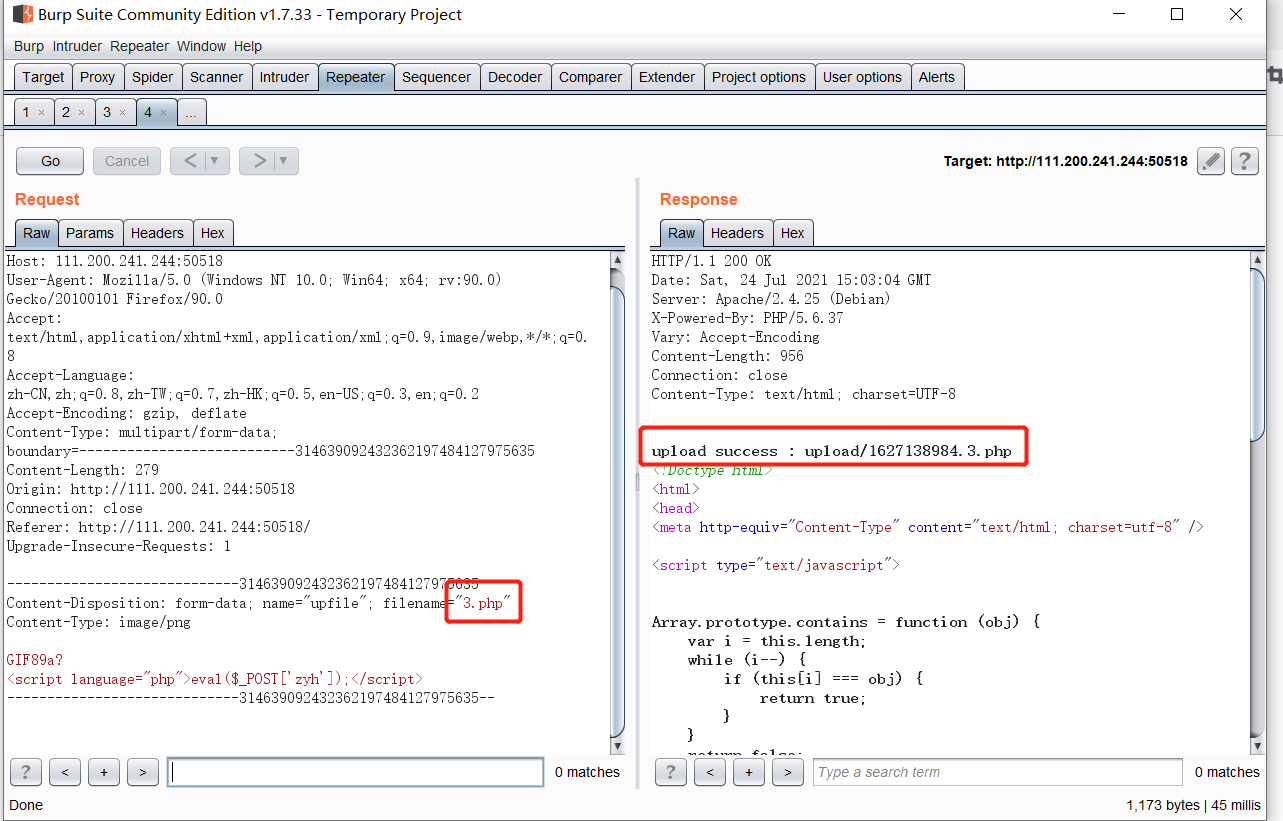Viewport: 1283px width, 821px height.
Task: Show the Request Headers view
Action: click(157, 233)
